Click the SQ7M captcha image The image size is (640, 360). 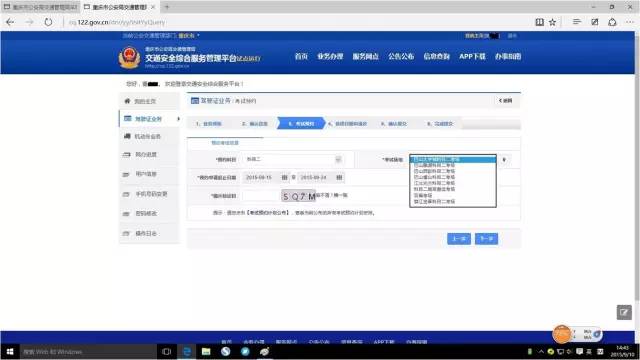[x=298, y=196]
